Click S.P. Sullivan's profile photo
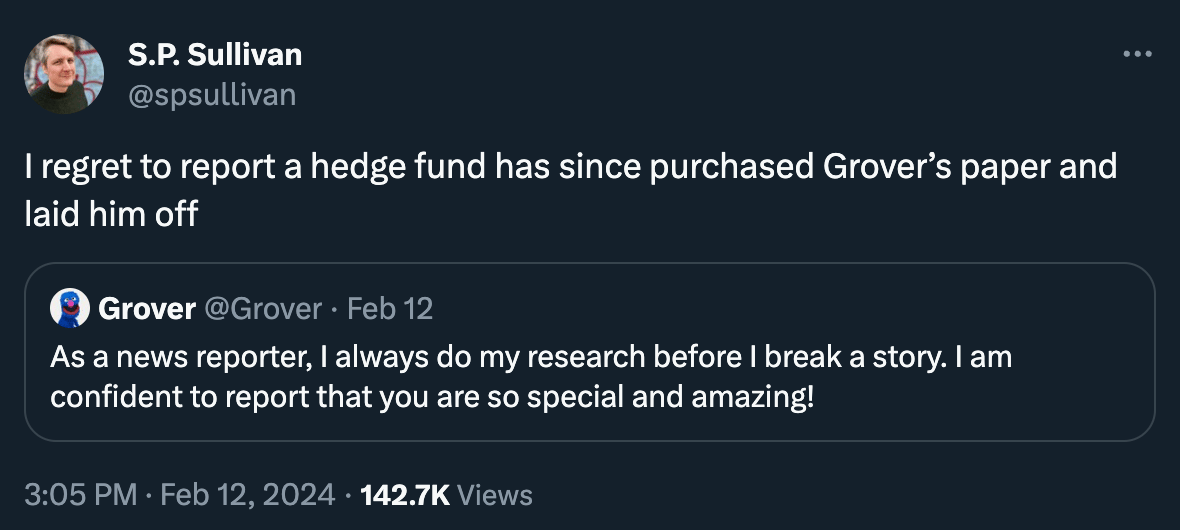The height and width of the screenshot is (530, 1180). [64, 74]
